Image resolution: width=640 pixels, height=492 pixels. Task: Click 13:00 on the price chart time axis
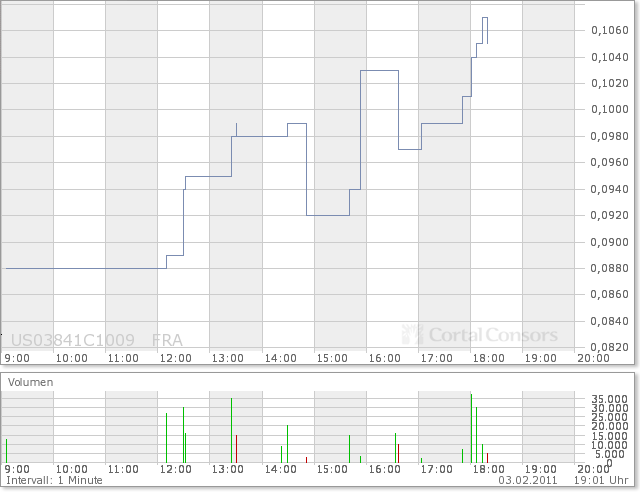(x=227, y=358)
